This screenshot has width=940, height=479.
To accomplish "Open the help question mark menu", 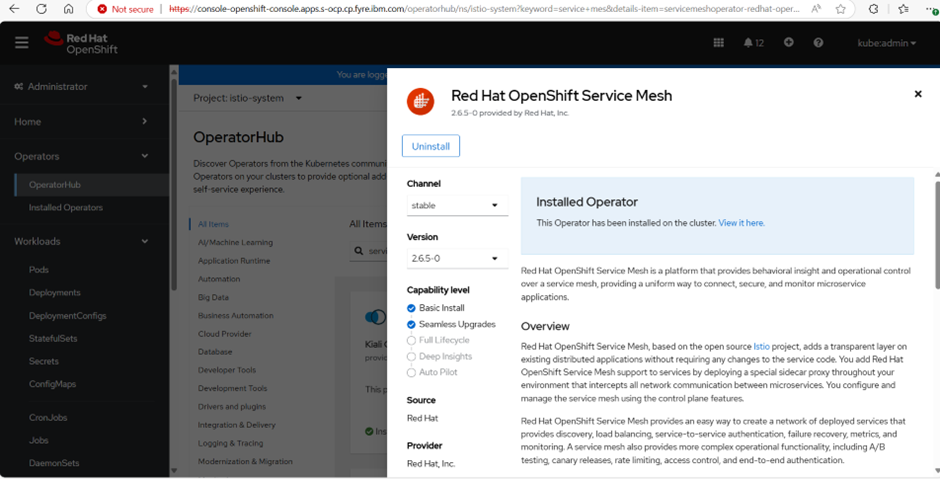I will (818, 43).
